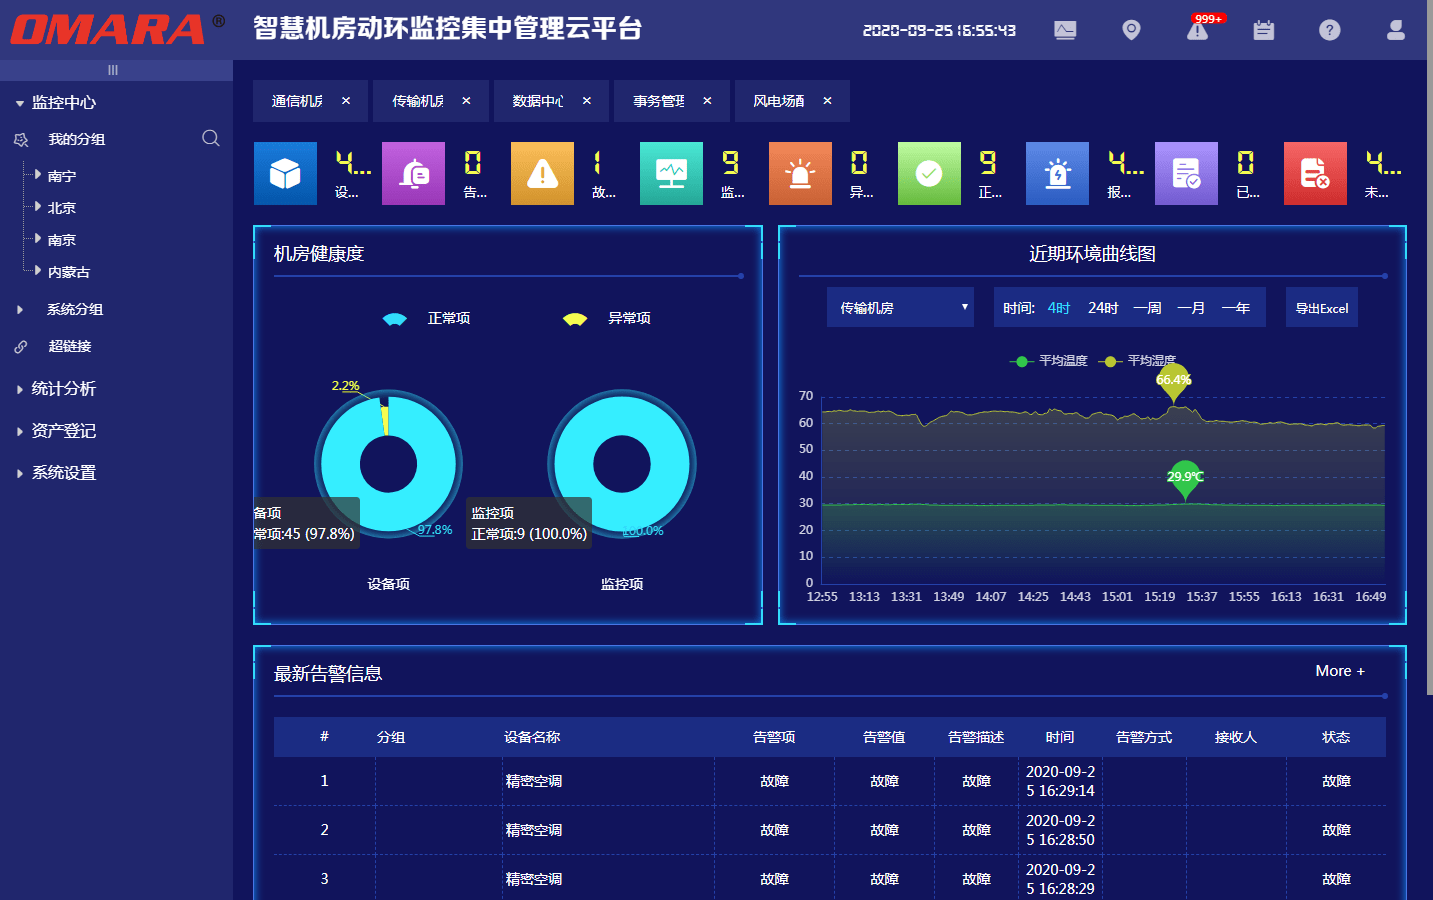The width and height of the screenshot is (1433, 900).
Task: Select the 4时 time range
Action: point(1059,308)
